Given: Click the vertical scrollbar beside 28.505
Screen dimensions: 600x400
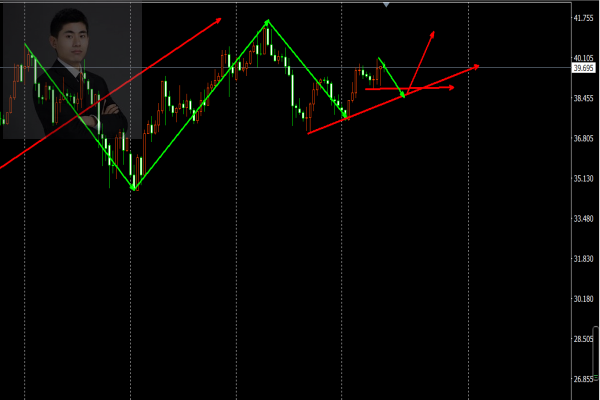Looking at the screenshot, I should click(x=596, y=352).
